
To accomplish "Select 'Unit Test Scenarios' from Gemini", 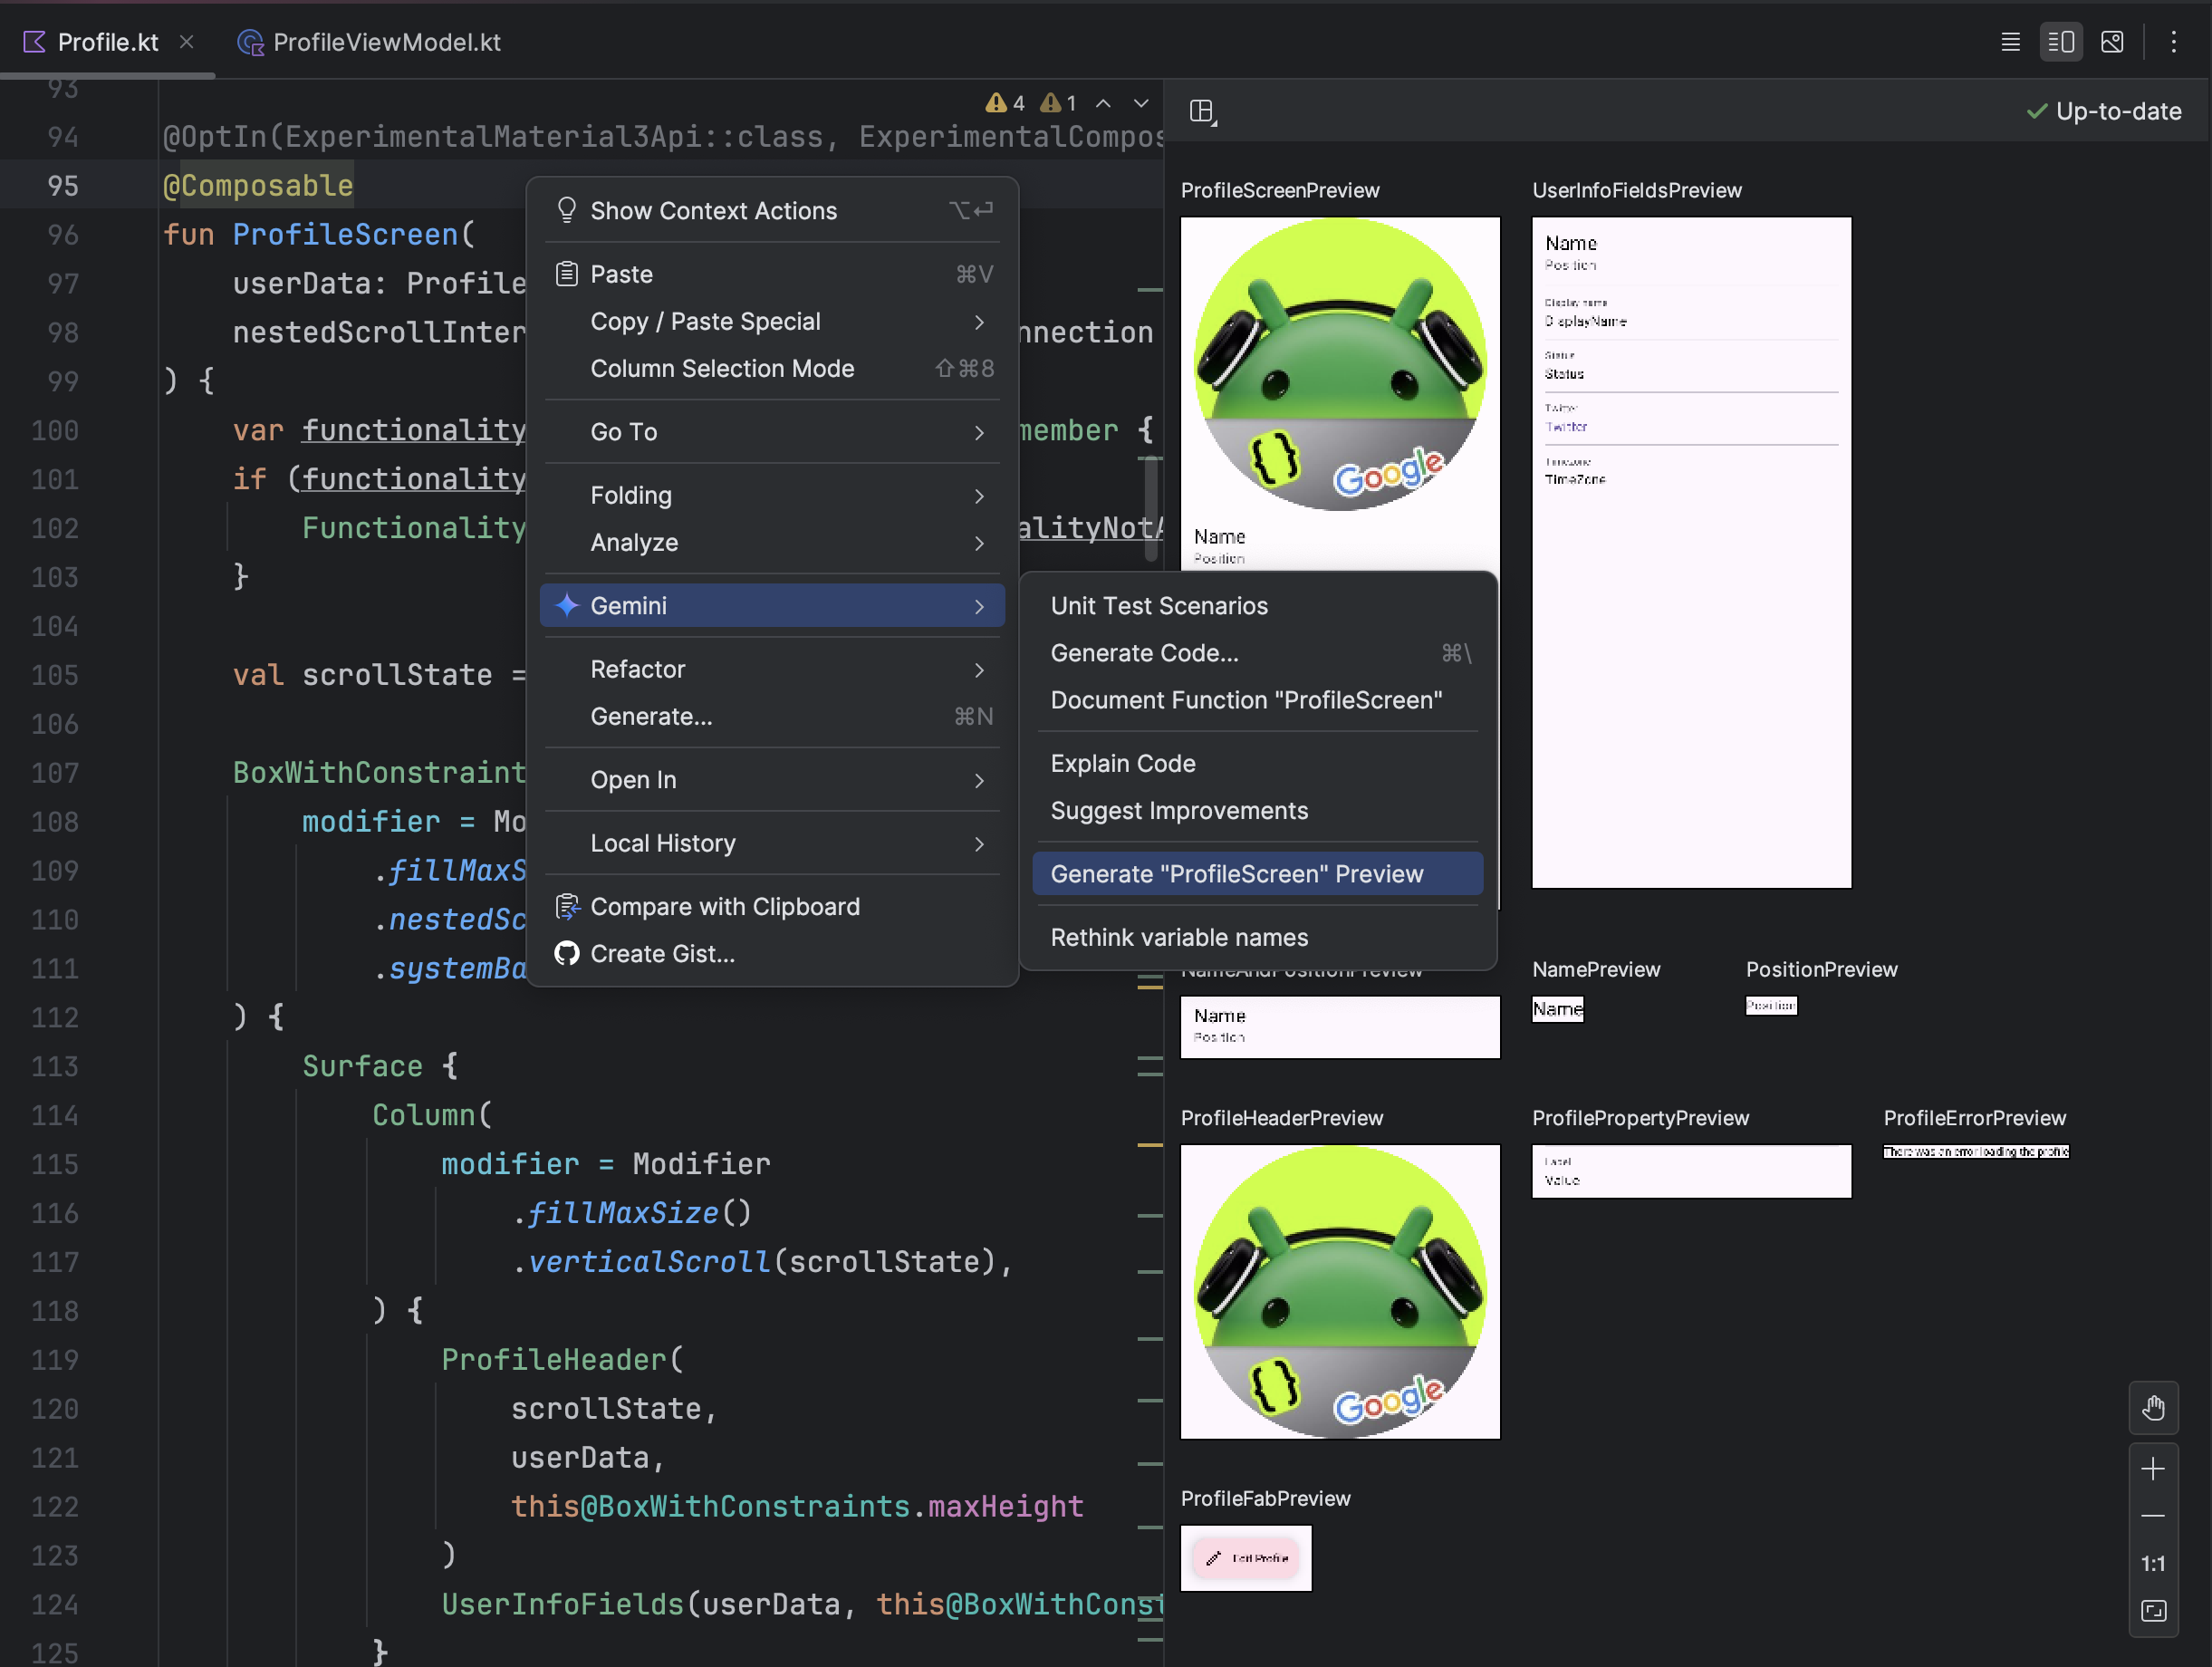I will click(1160, 604).
